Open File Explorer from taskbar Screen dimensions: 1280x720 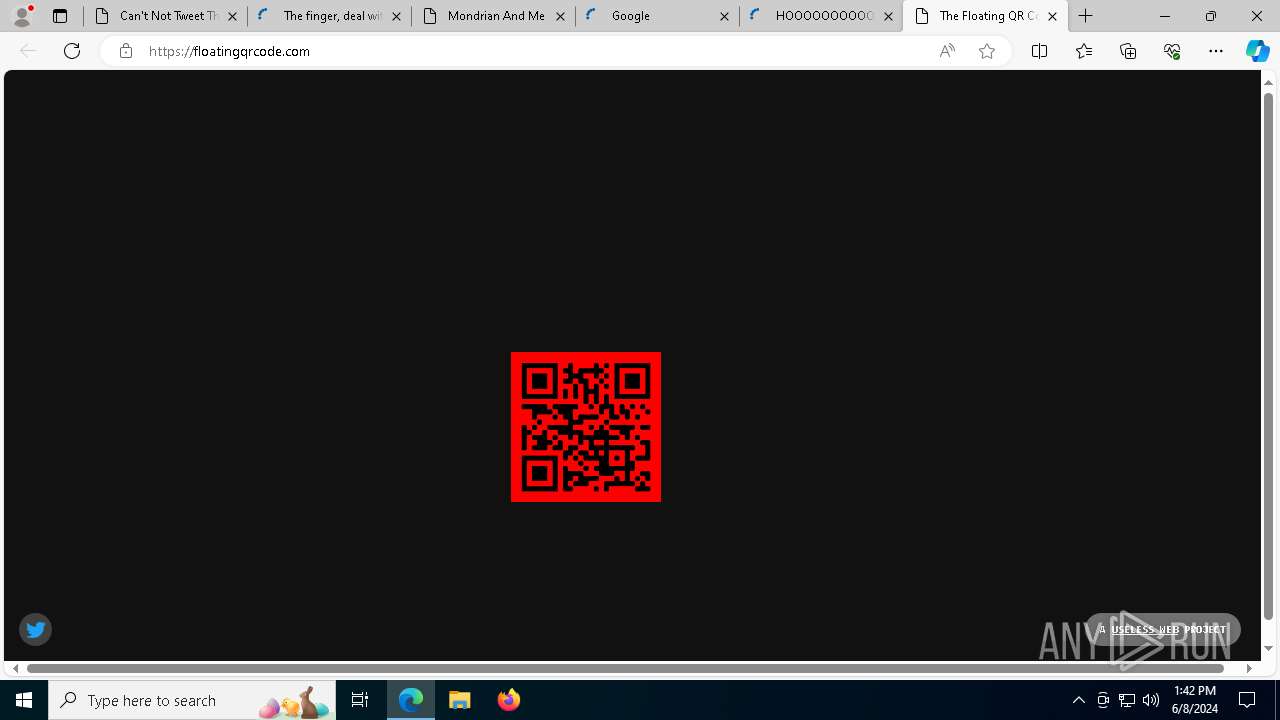click(x=460, y=700)
